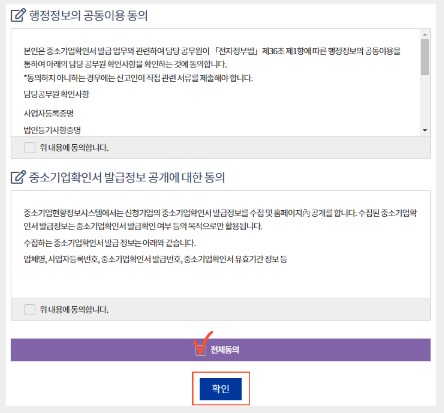Screen dimensions: 444x413
Task: Tick the 전체동의 checkbox in the purple bar
Action: (200, 350)
